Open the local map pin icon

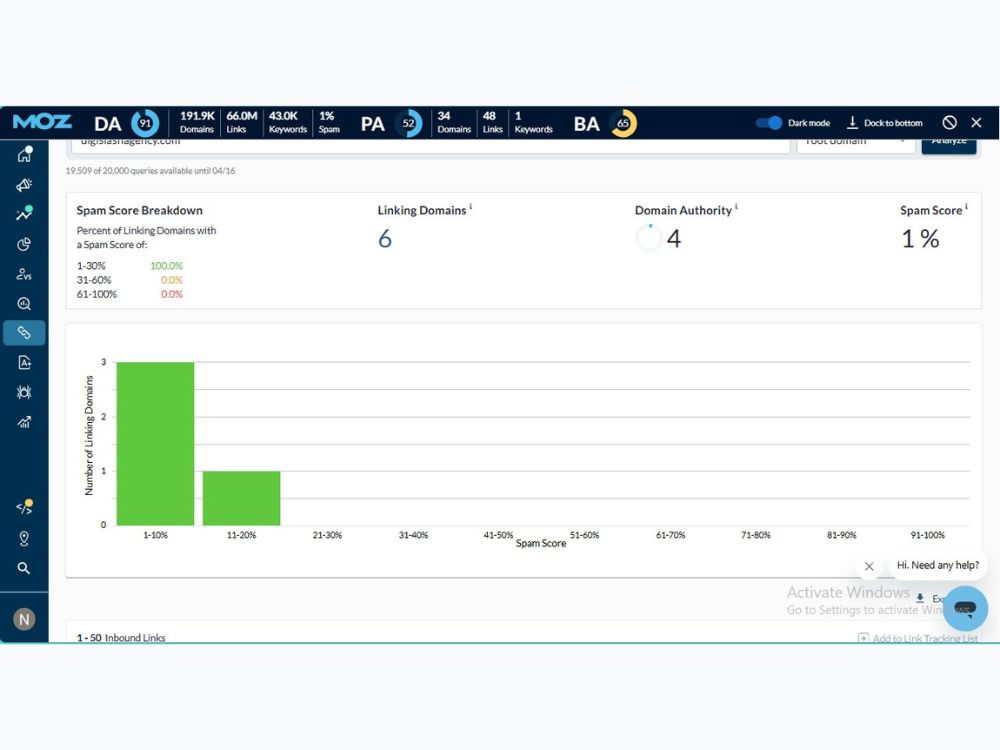(x=24, y=538)
